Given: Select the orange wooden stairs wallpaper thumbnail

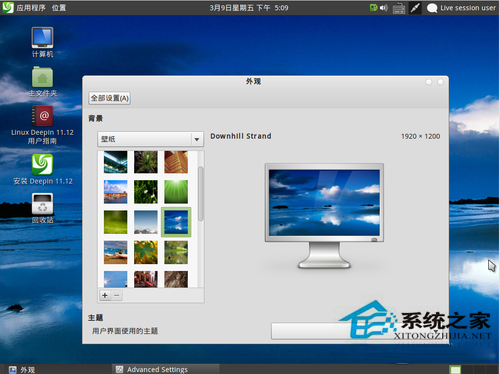Looking at the screenshot, I should (176, 162).
